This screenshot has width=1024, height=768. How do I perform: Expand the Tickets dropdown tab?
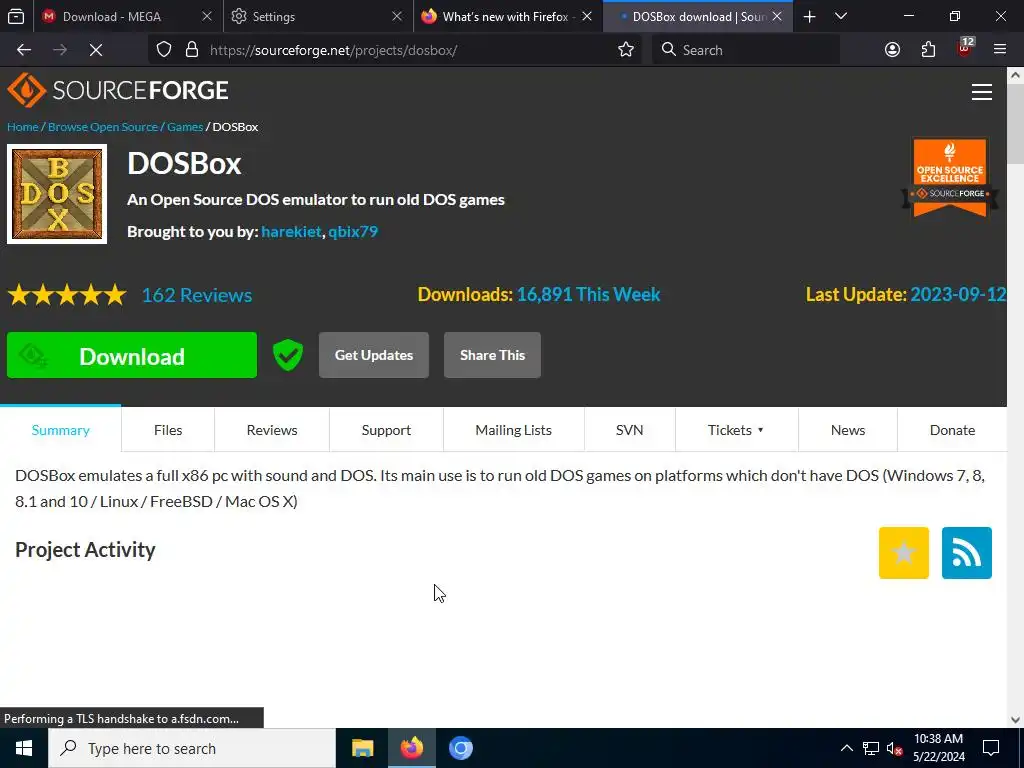click(736, 430)
